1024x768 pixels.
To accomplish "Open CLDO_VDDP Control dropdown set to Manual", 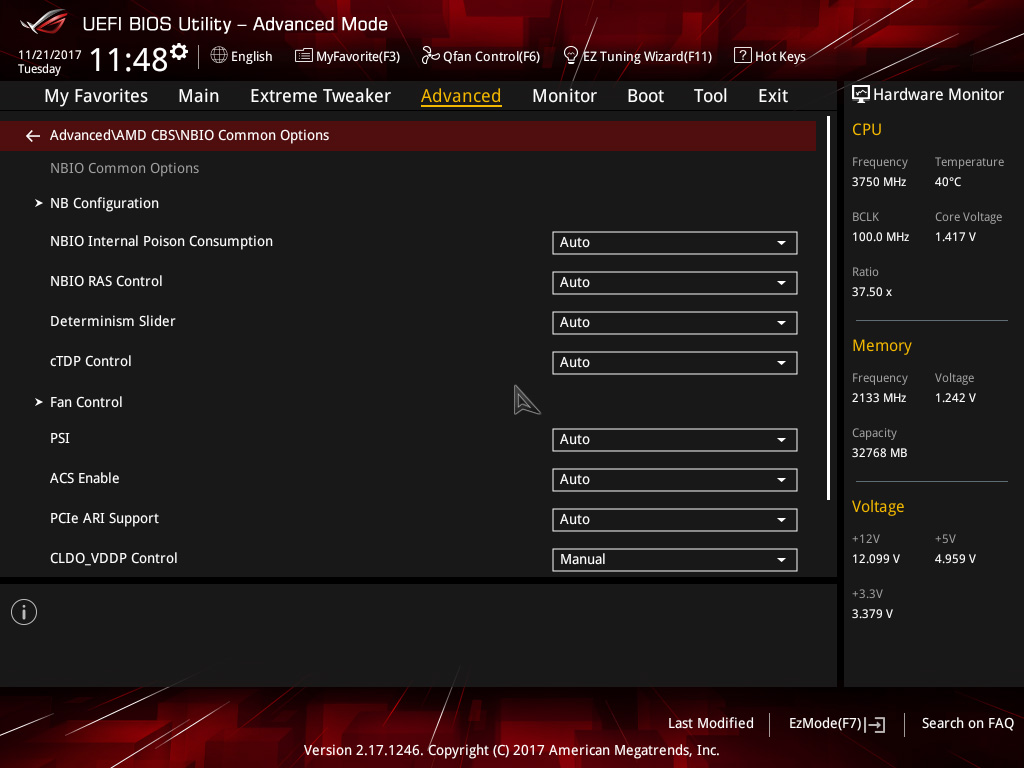I will click(675, 560).
